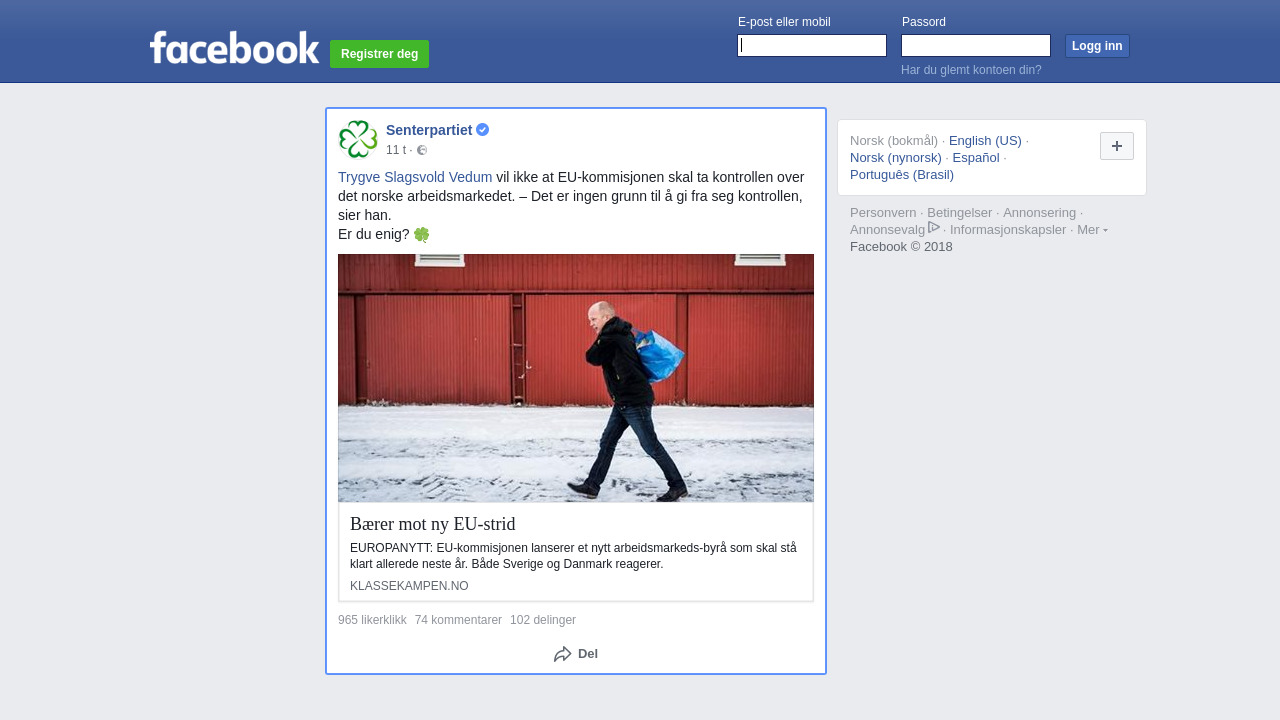Click the Facebook logo
This screenshot has width=1280, height=720.
(234, 48)
